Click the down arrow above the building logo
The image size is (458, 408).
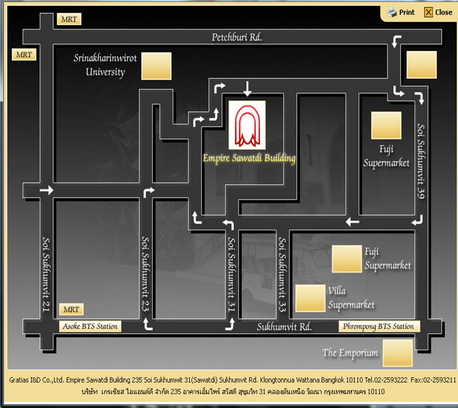coord(247,88)
